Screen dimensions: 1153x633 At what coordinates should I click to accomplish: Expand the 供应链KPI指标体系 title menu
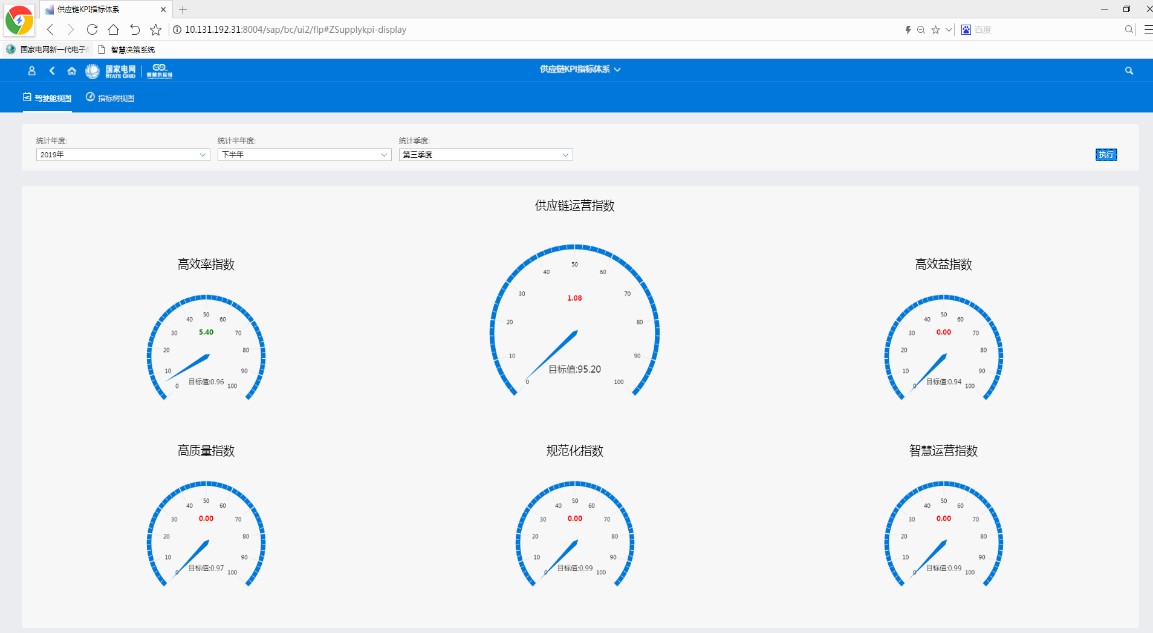click(580, 70)
